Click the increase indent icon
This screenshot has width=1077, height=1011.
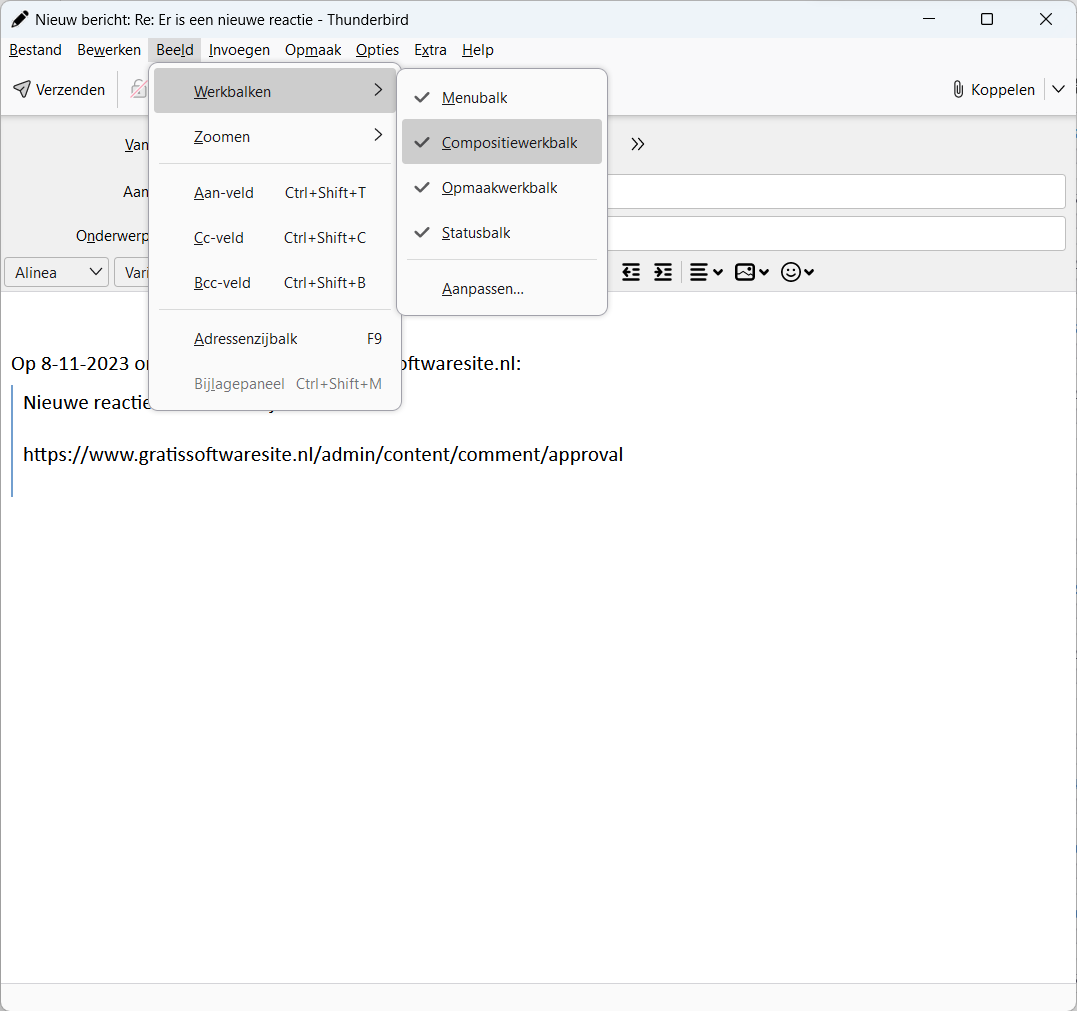pos(663,272)
